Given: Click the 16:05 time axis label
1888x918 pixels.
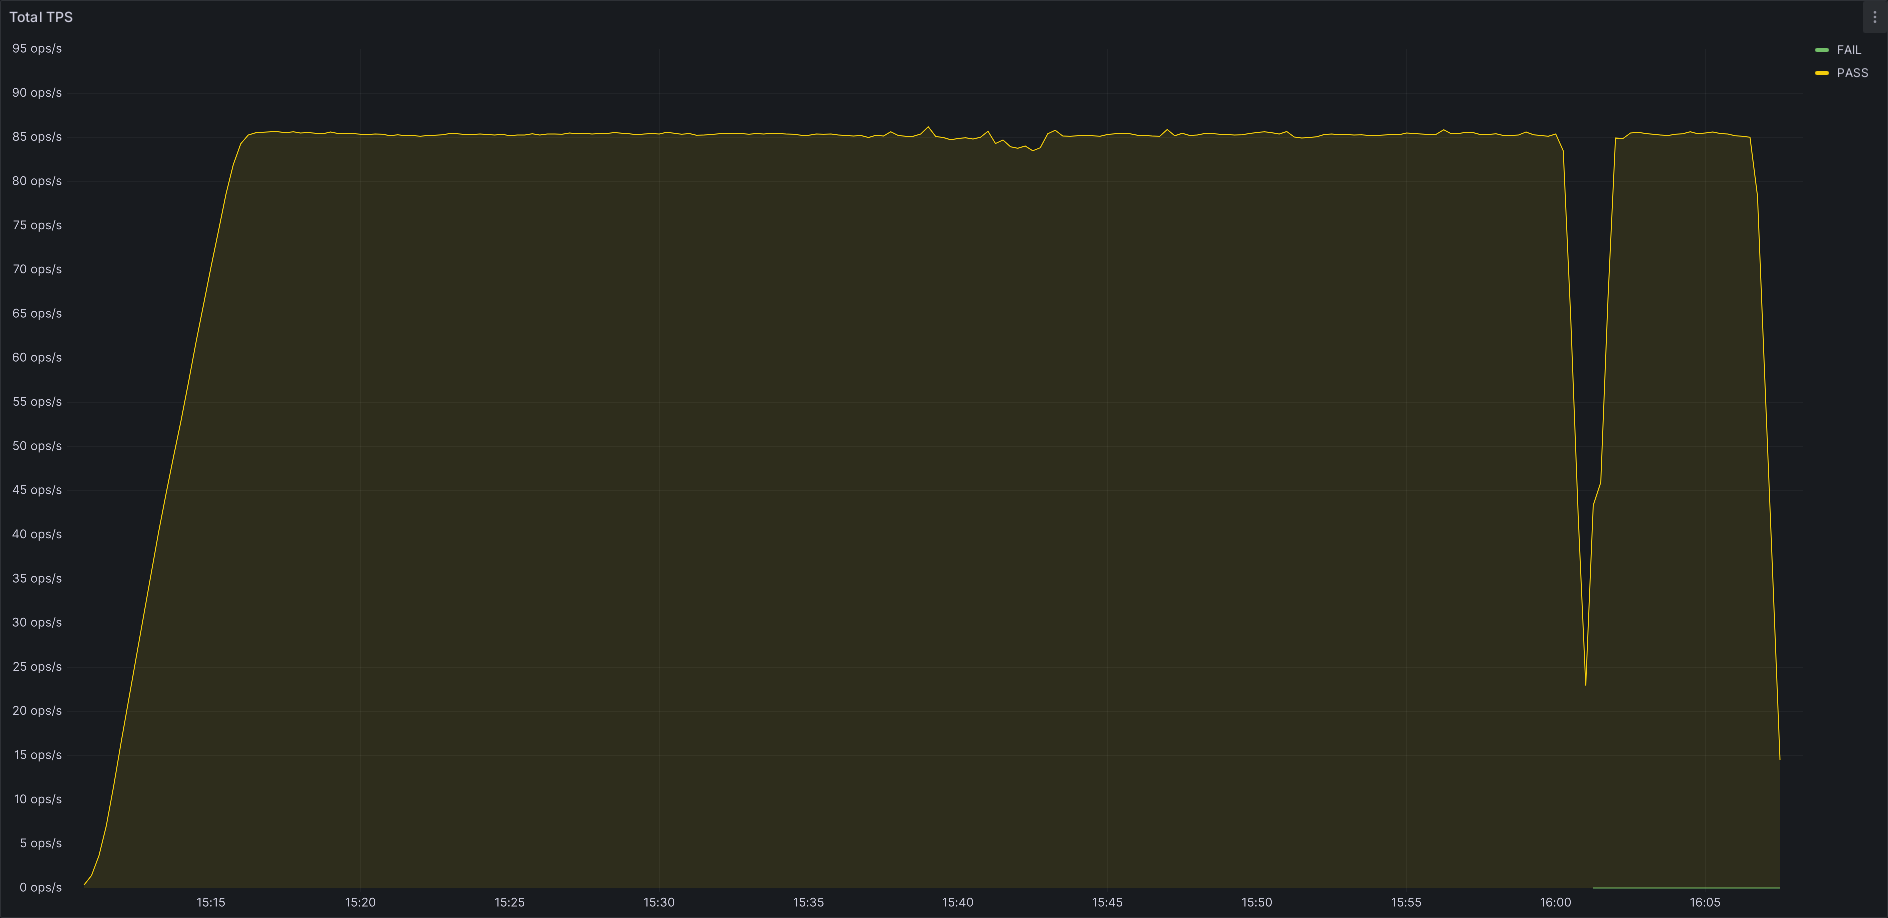Looking at the screenshot, I should [x=1706, y=902].
